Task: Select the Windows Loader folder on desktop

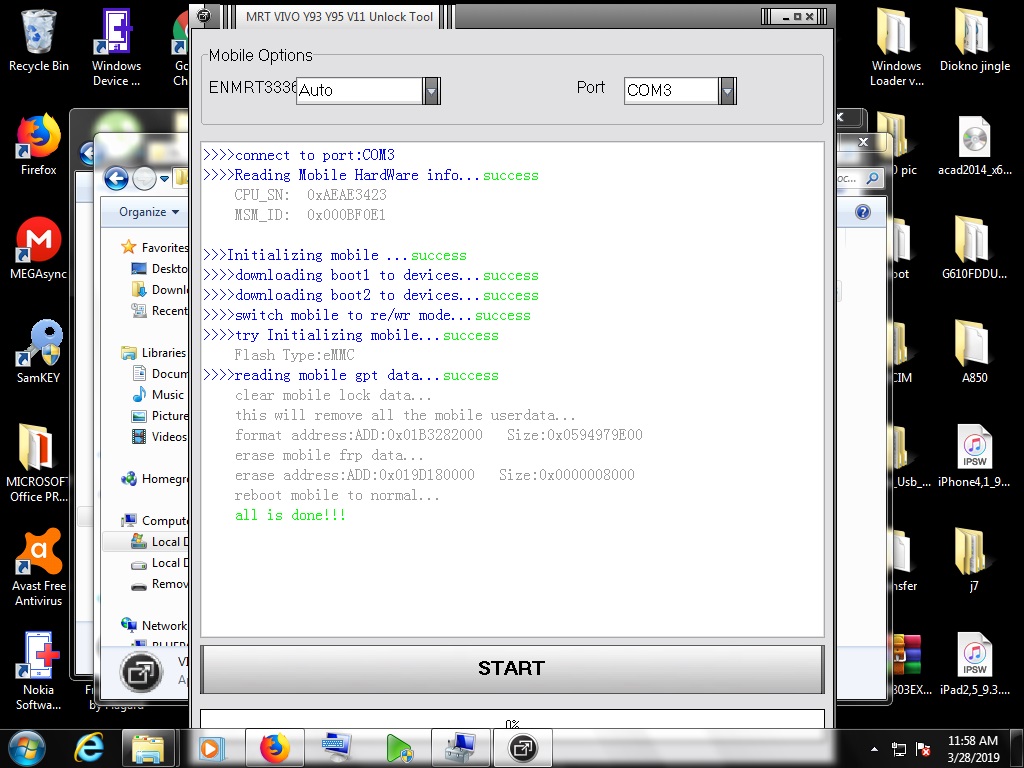Action: coord(897,47)
